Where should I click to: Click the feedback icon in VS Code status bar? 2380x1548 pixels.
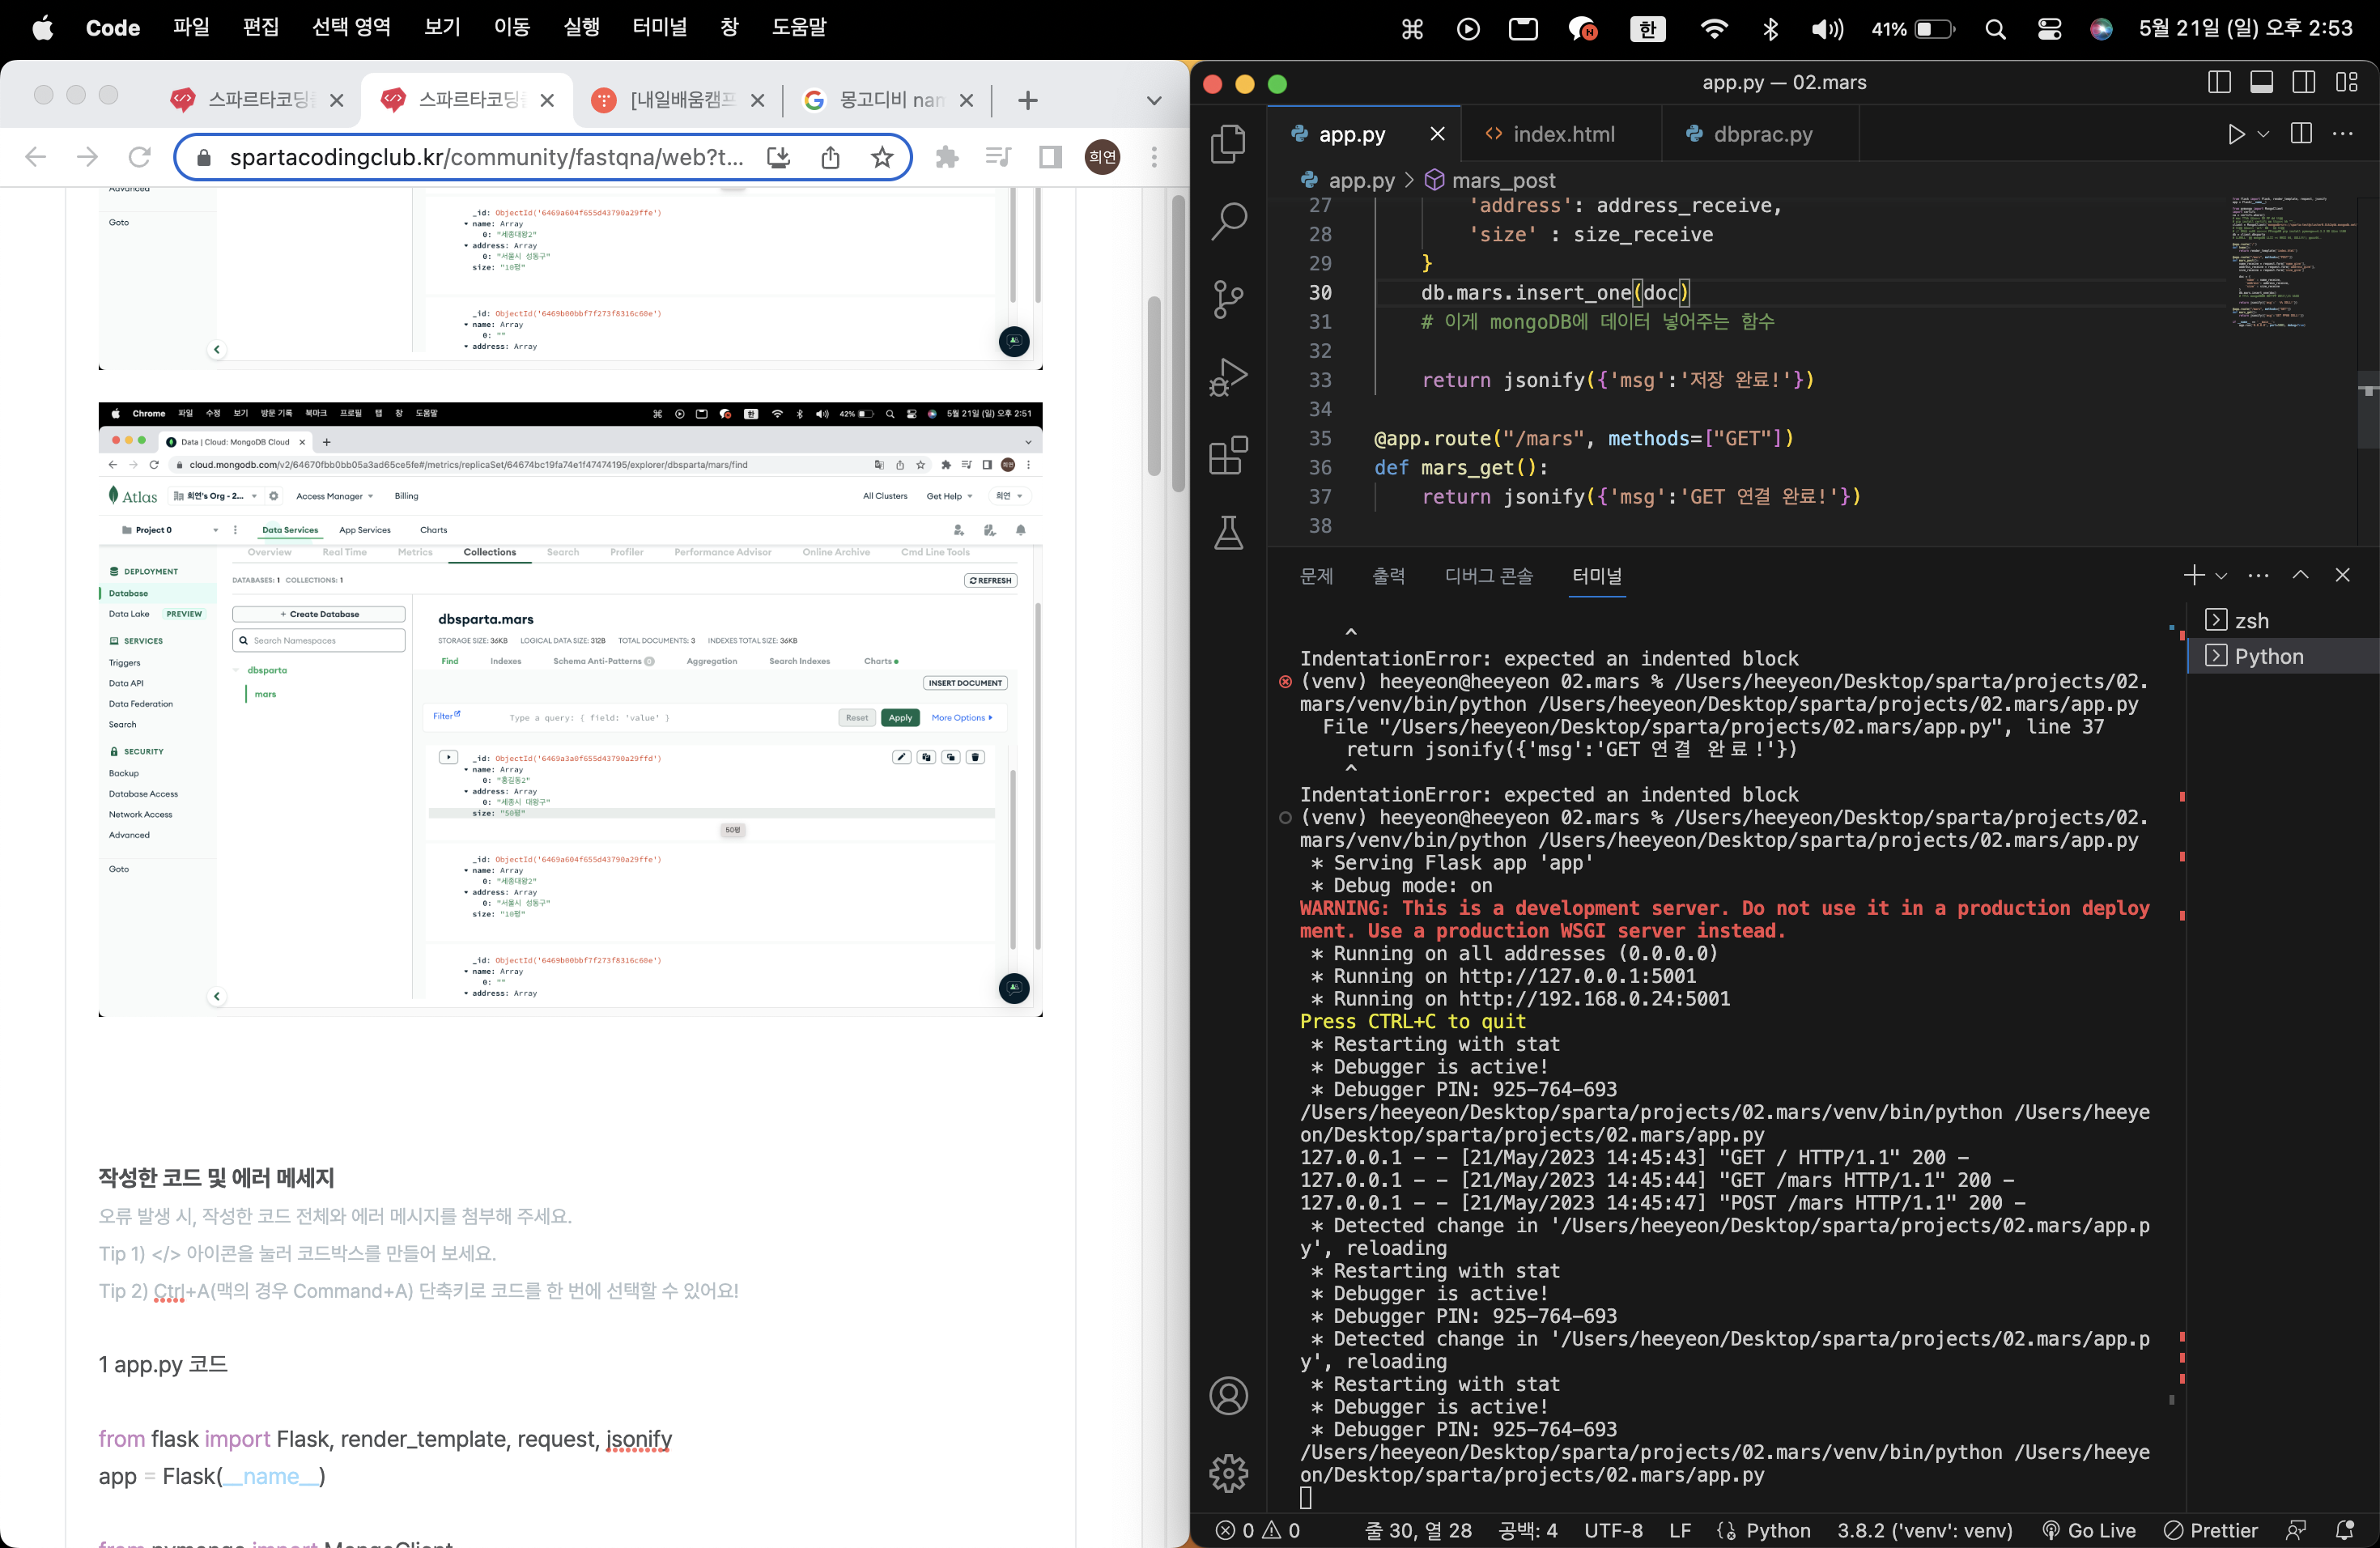2296,1530
